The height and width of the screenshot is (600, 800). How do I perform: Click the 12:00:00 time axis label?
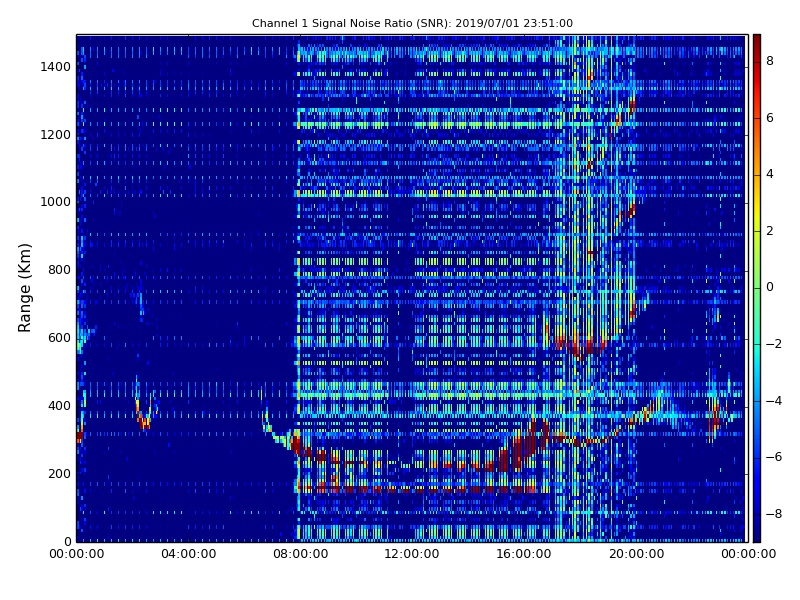coord(412,554)
